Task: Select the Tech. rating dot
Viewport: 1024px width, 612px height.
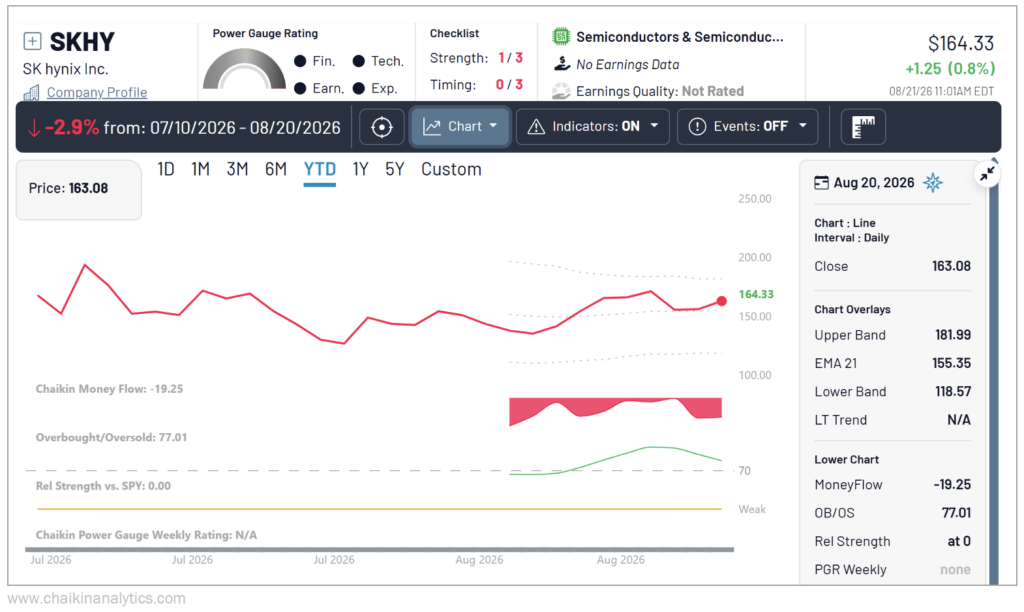Action: coord(359,61)
